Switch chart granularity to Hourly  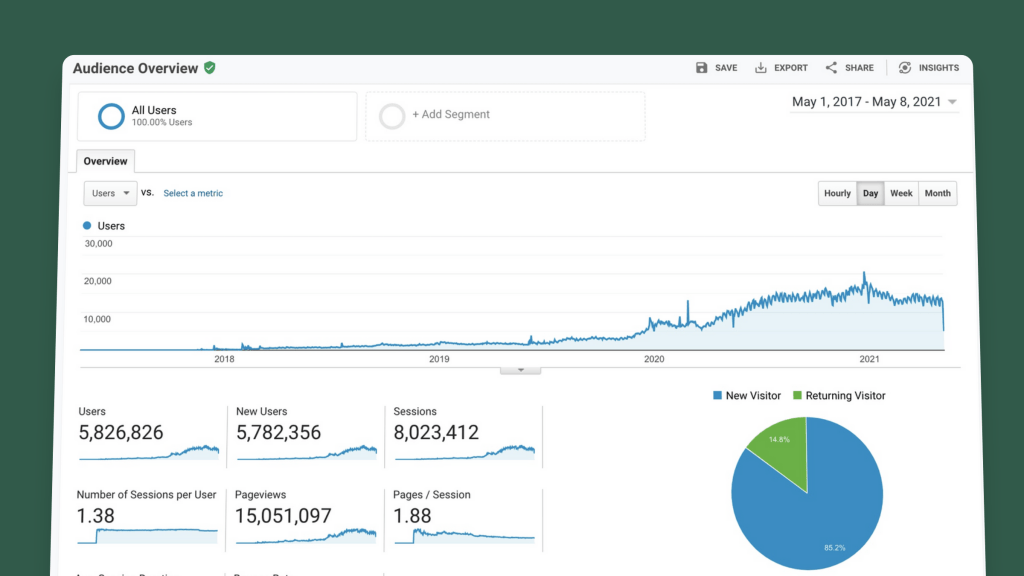point(837,194)
